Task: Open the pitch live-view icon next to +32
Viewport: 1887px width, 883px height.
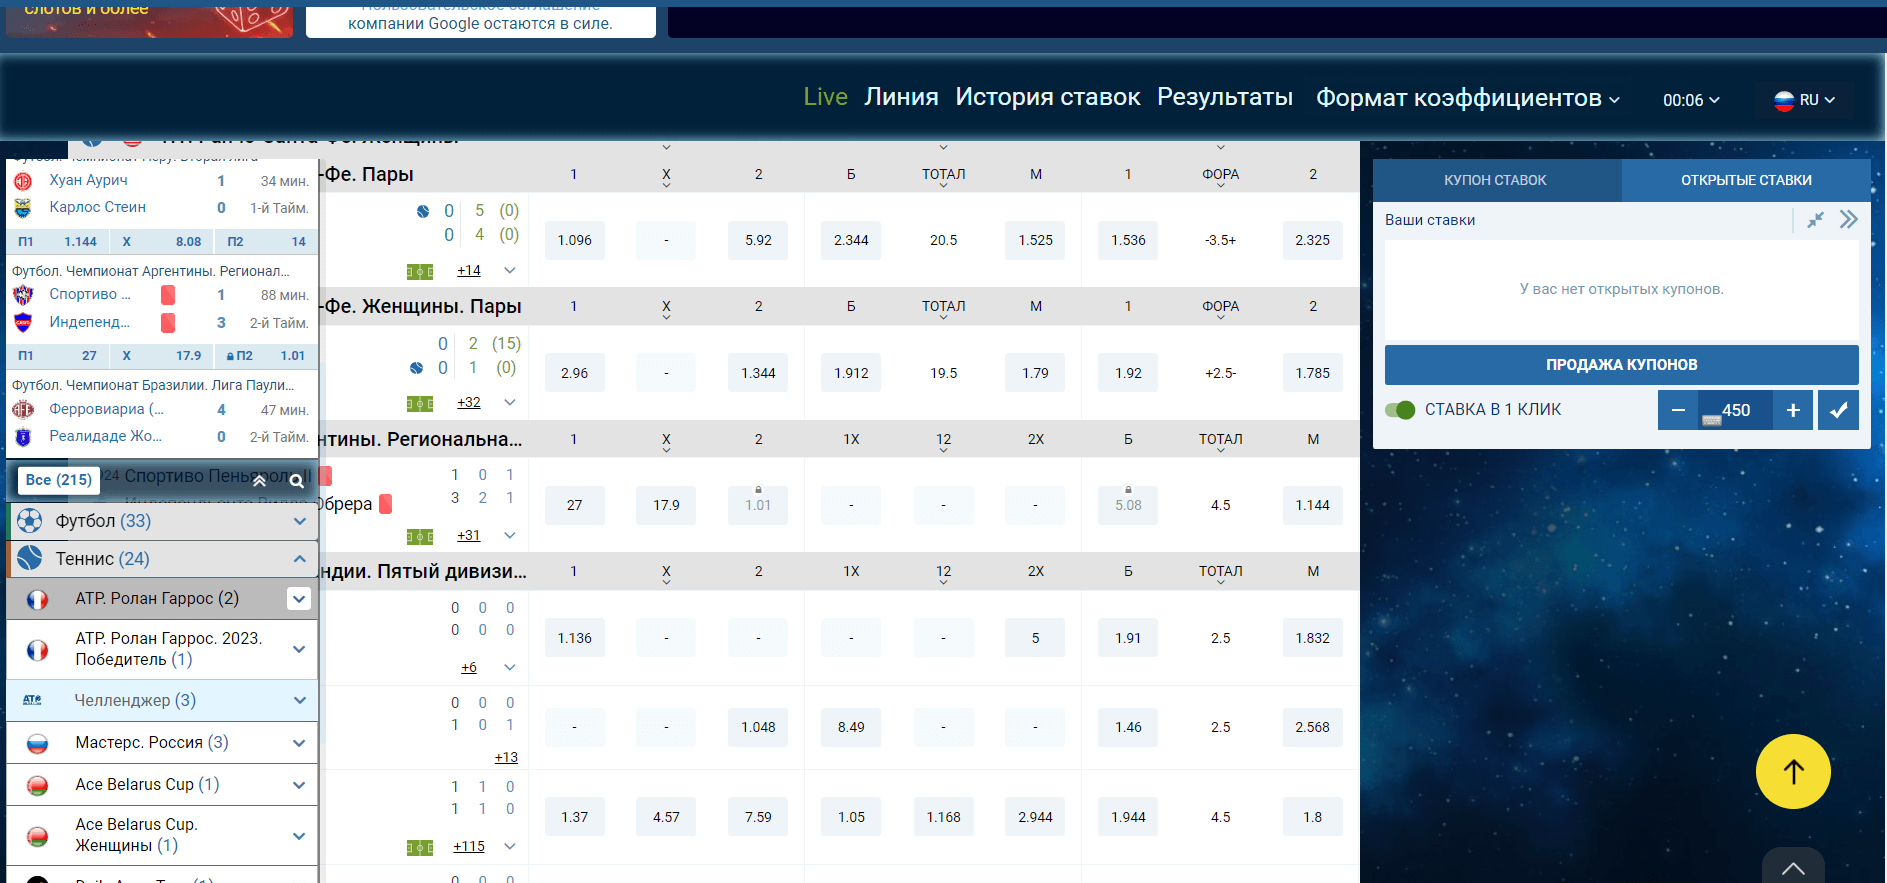Action: point(420,404)
